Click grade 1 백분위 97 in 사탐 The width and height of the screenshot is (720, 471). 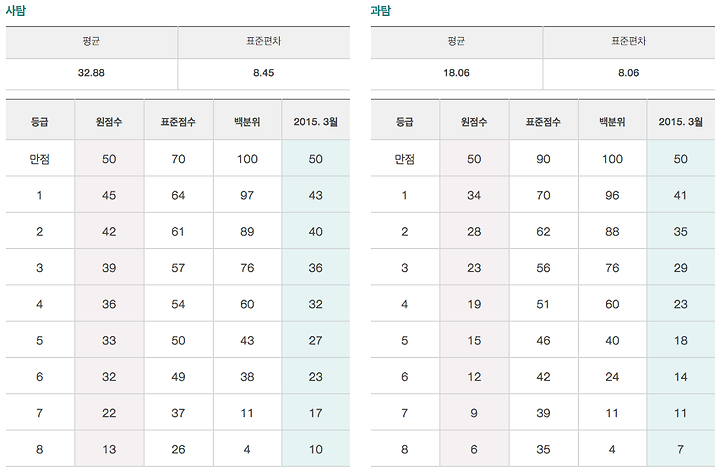[x=247, y=196]
